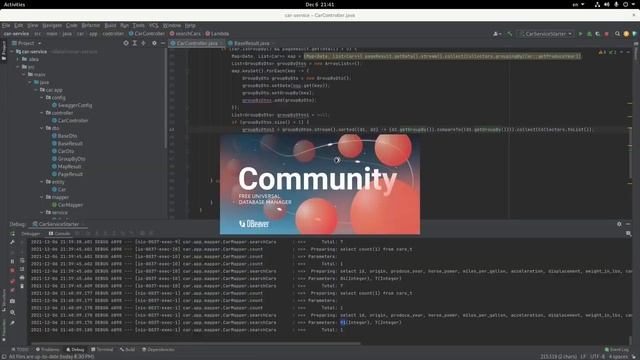Click the green Run button in toolbar
The width and height of the screenshot is (640, 360).
[x=580, y=34]
